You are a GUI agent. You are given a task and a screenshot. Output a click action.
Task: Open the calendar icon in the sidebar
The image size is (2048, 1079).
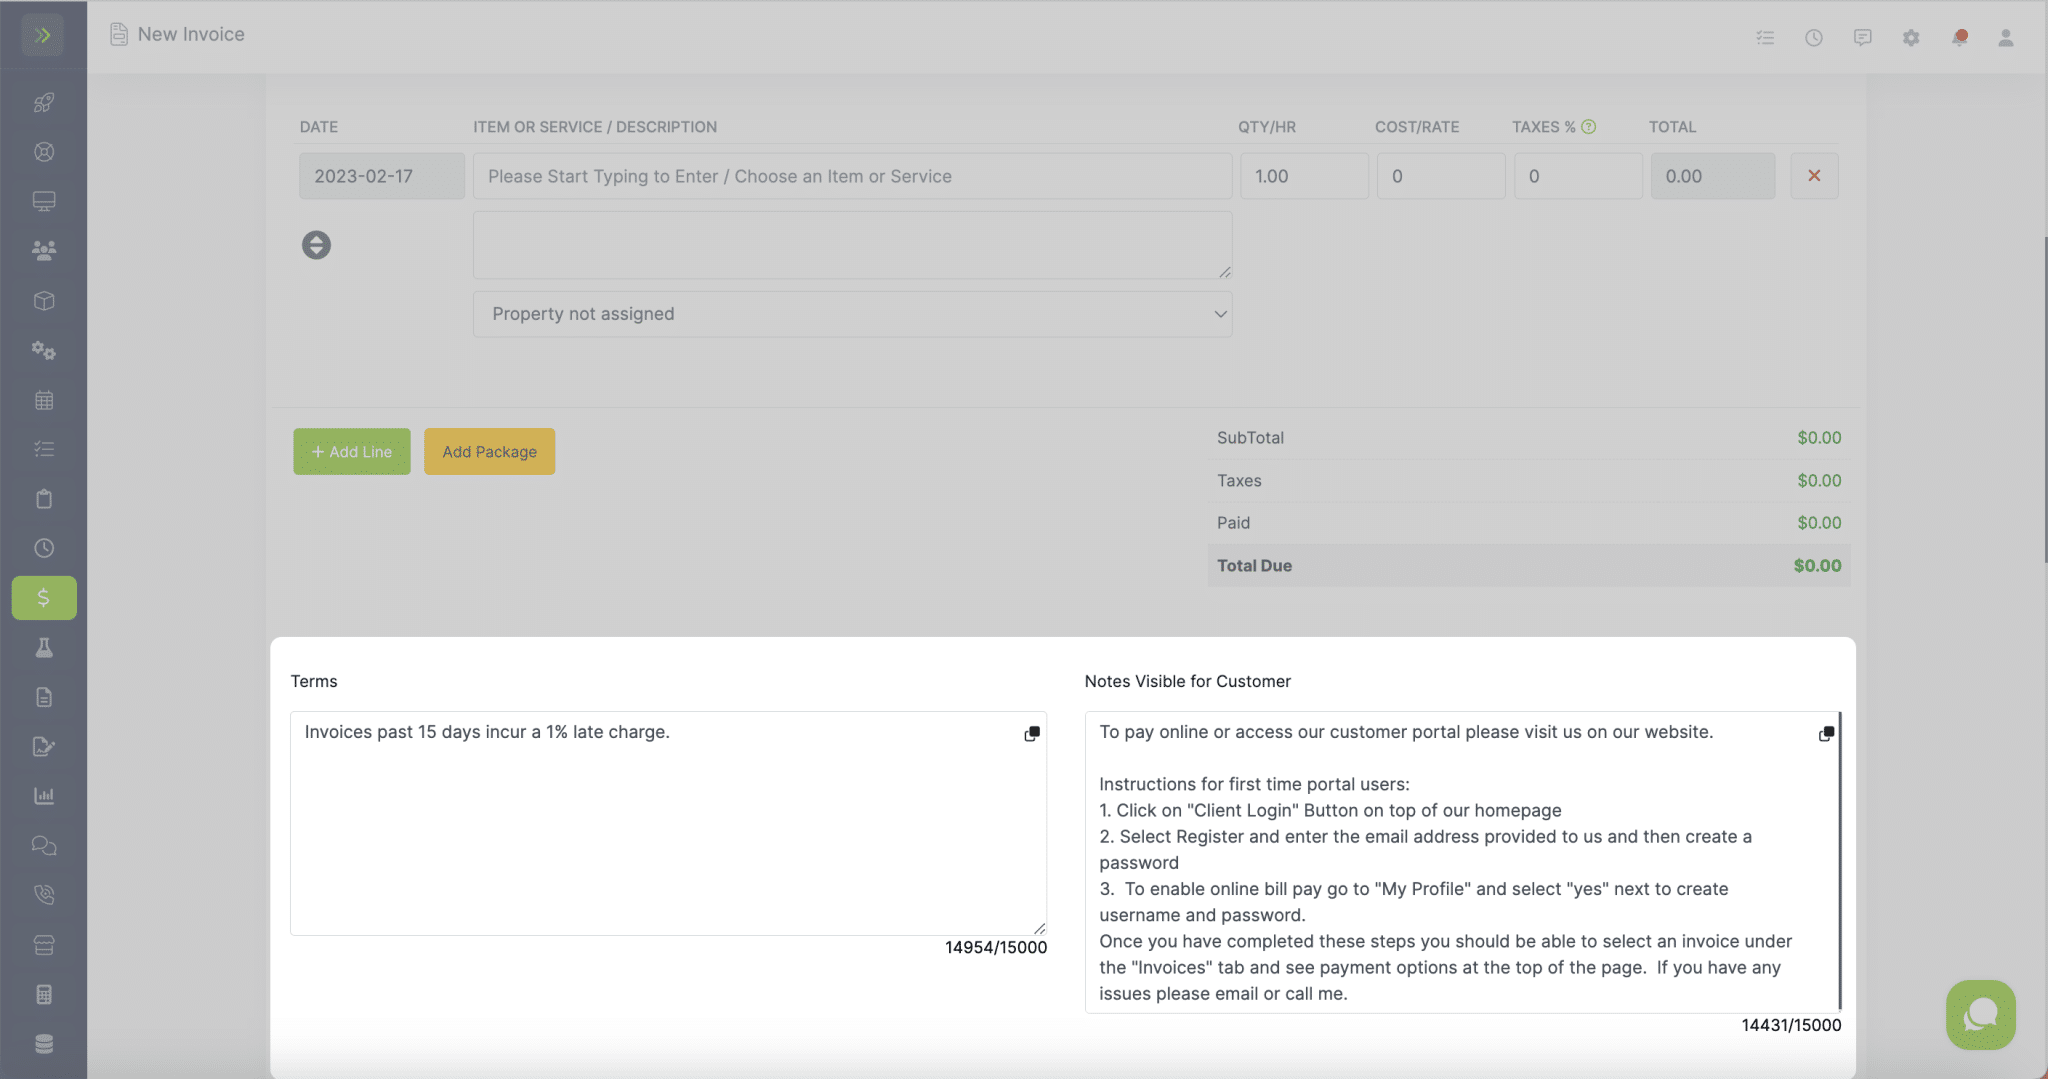43,399
